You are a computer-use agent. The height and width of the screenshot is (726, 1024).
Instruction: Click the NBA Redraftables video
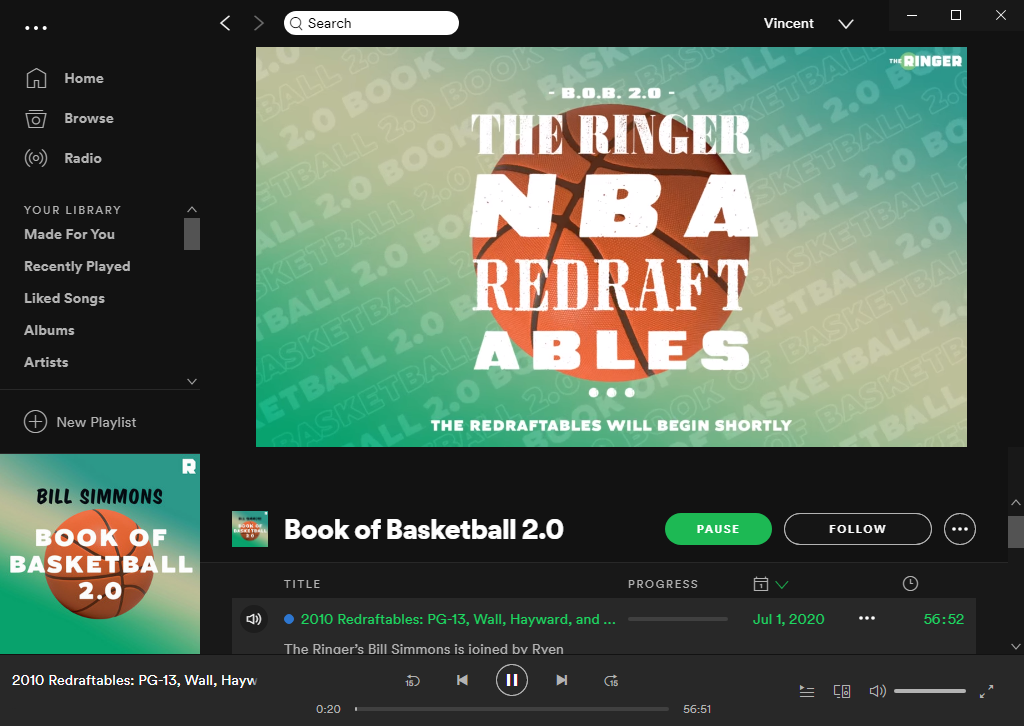coord(611,247)
